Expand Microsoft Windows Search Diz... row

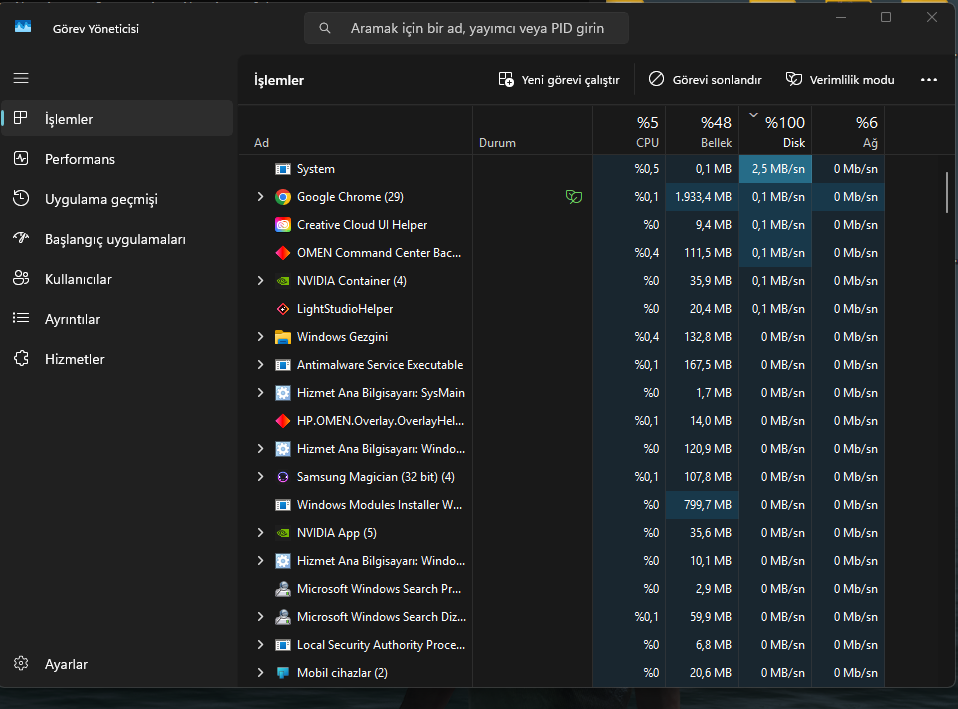pos(260,617)
